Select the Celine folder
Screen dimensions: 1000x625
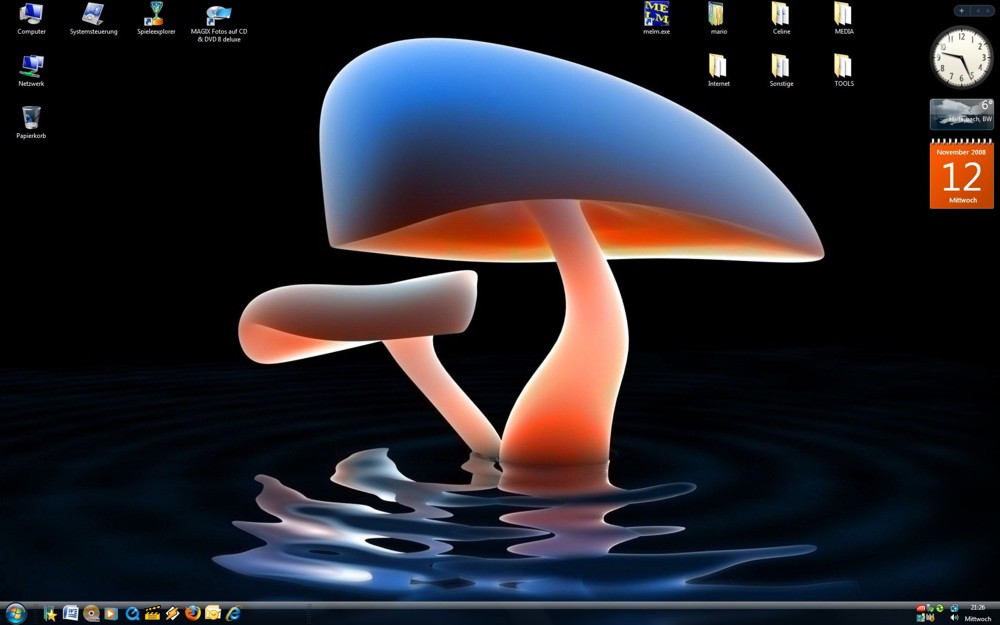coord(781,15)
